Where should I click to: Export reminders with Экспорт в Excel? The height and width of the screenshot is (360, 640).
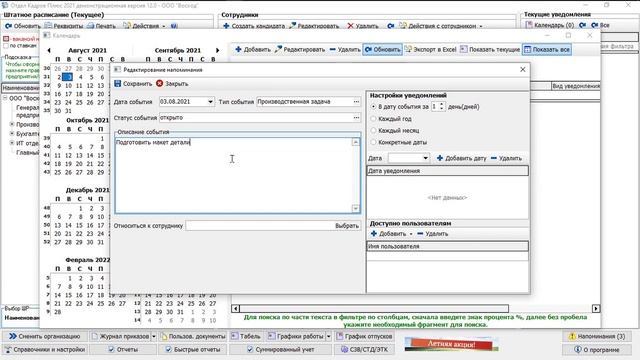point(431,49)
